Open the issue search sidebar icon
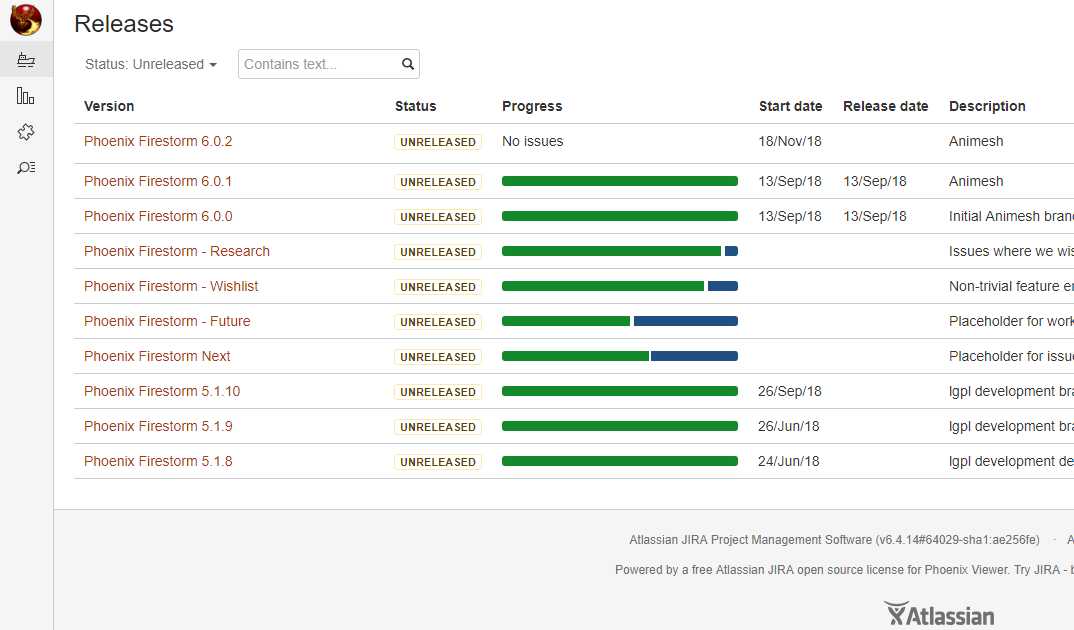This screenshot has width=1074, height=630. (x=26, y=167)
